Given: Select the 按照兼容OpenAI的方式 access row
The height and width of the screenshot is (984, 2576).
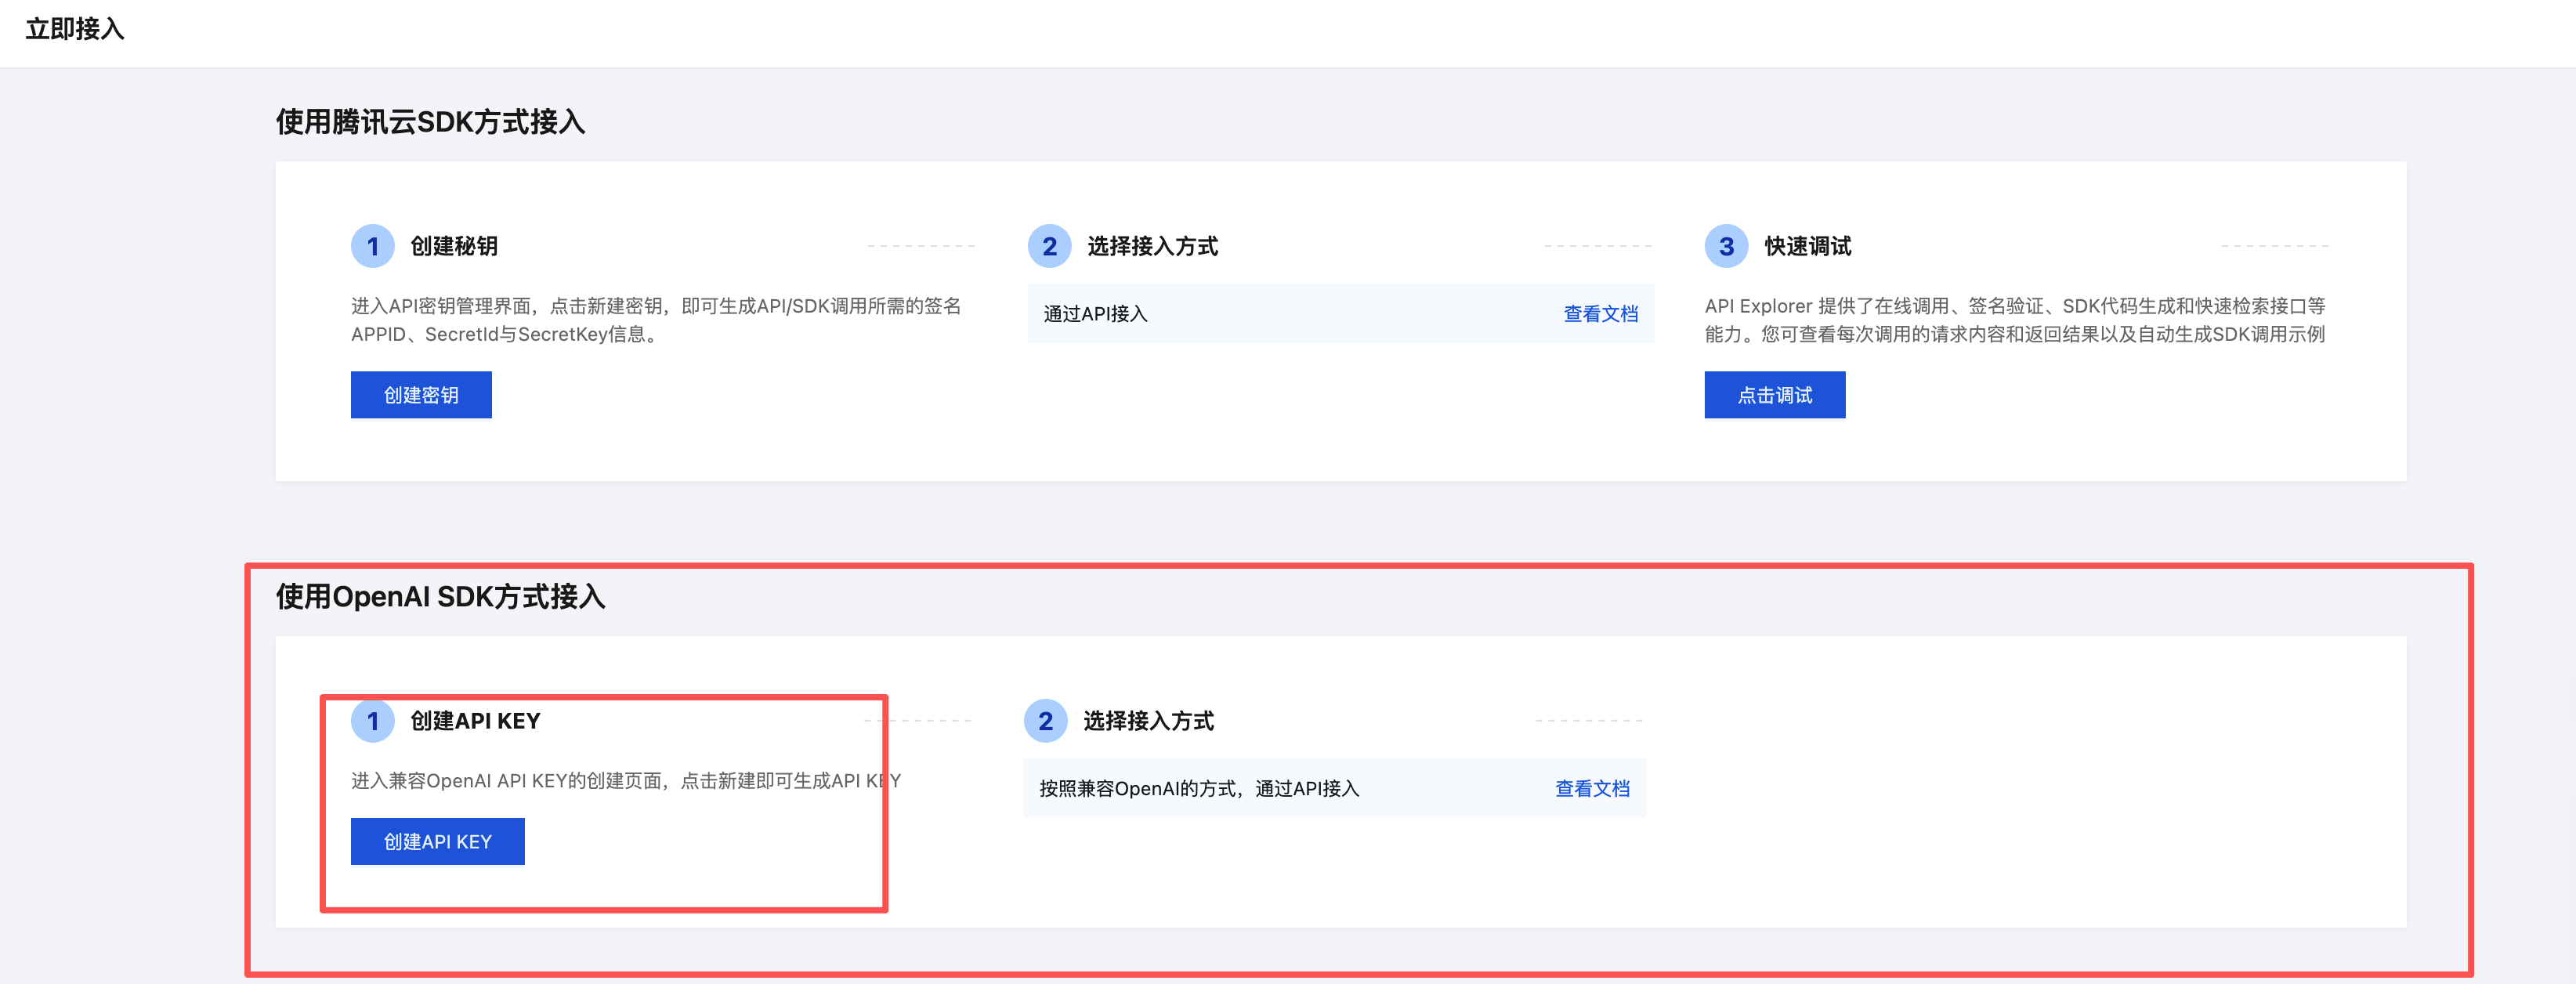Looking at the screenshot, I should click(x=1199, y=788).
